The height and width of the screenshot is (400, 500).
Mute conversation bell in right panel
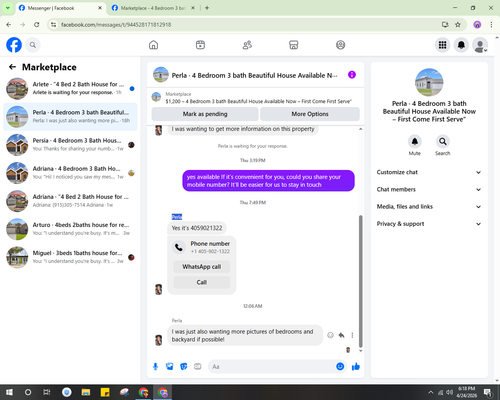click(x=415, y=141)
